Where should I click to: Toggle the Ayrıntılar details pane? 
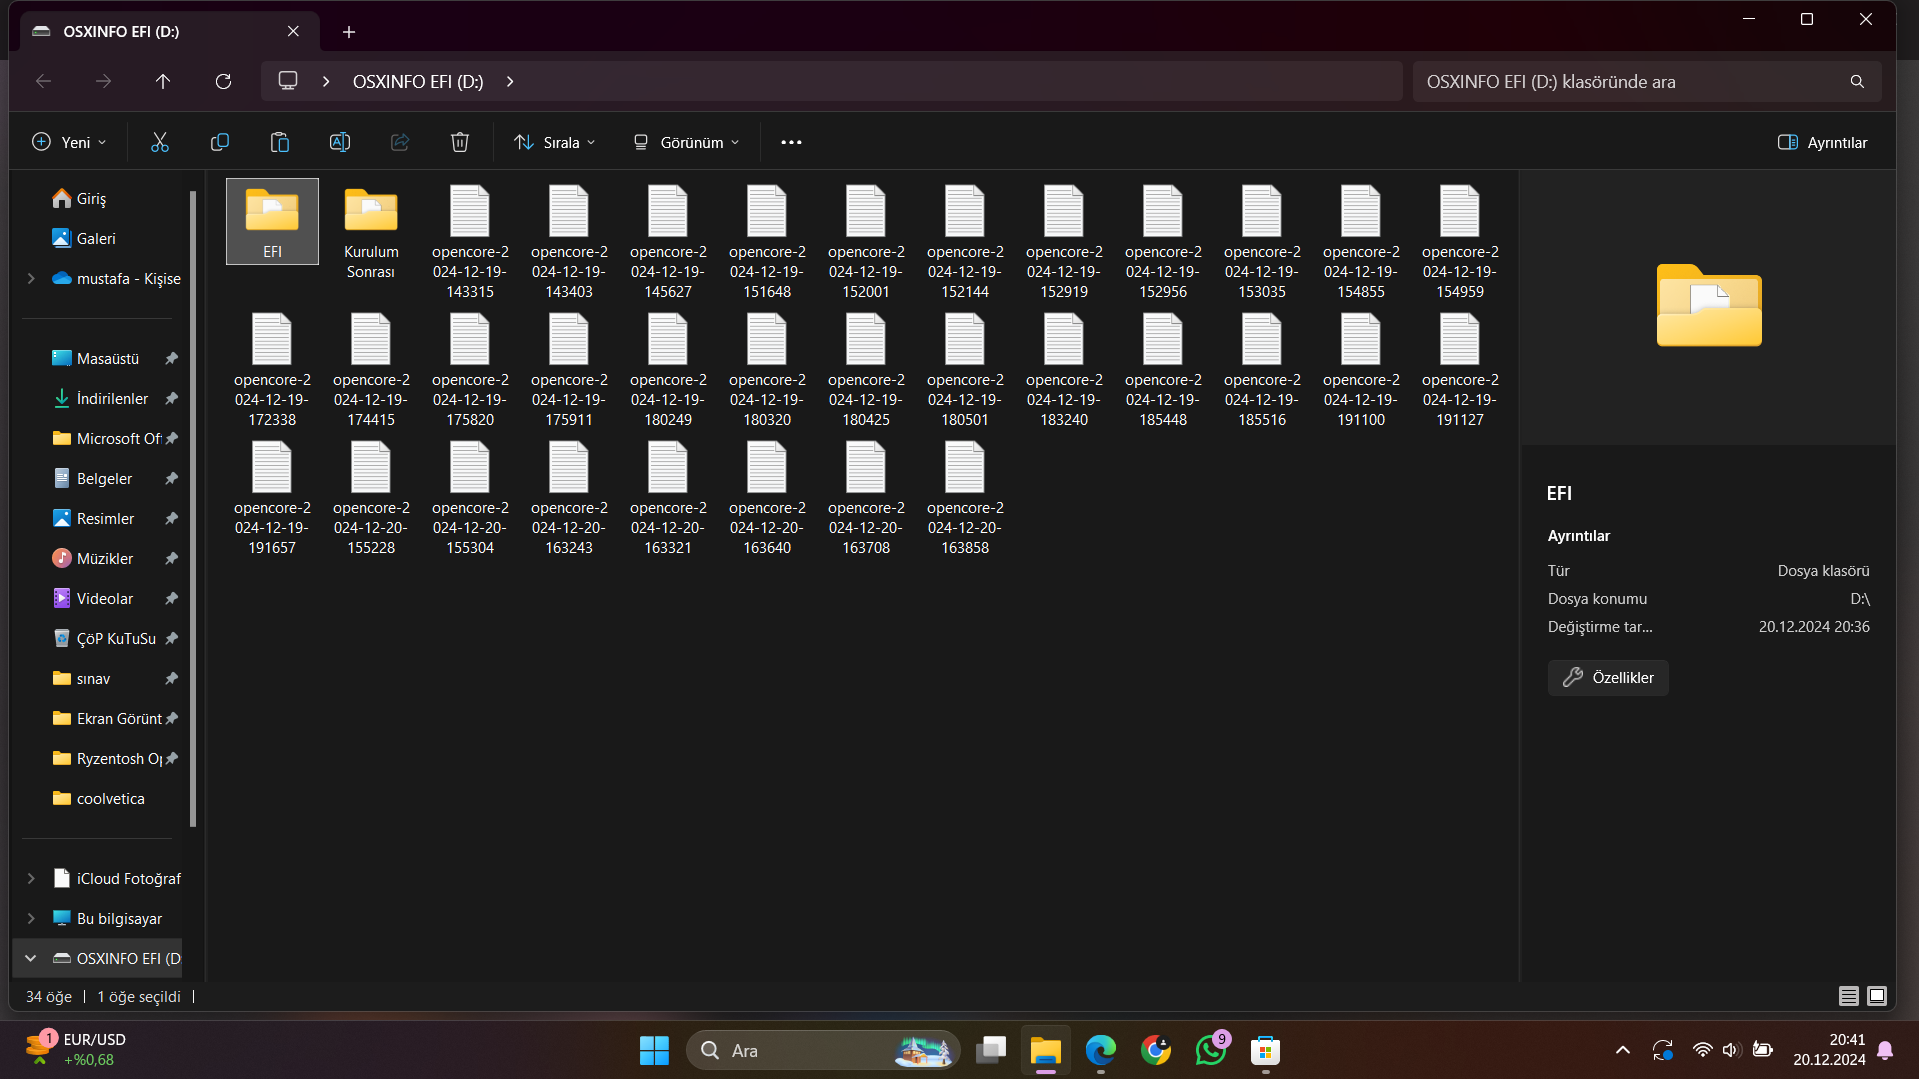point(1822,142)
